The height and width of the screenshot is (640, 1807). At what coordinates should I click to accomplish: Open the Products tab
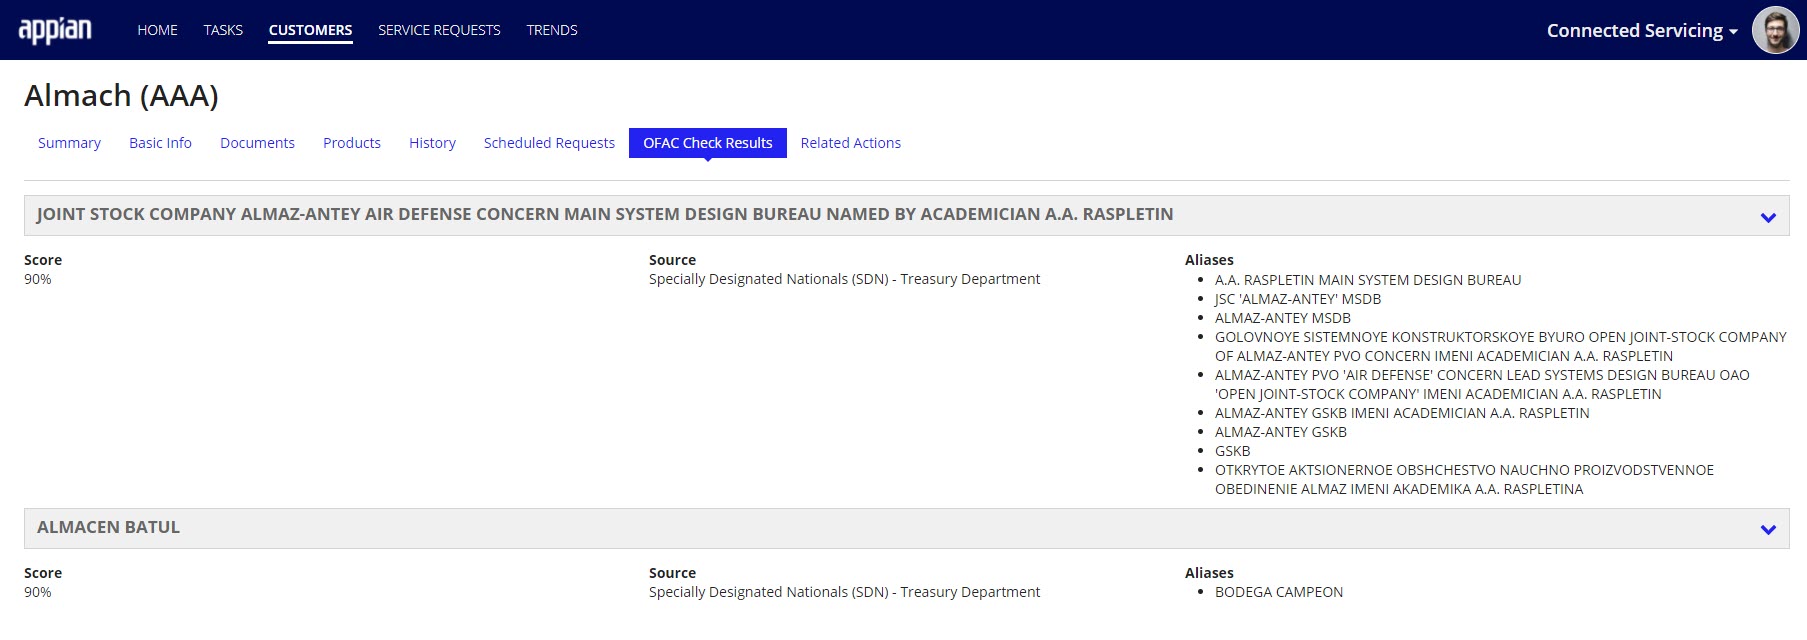pyautogui.click(x=352, y=143)
